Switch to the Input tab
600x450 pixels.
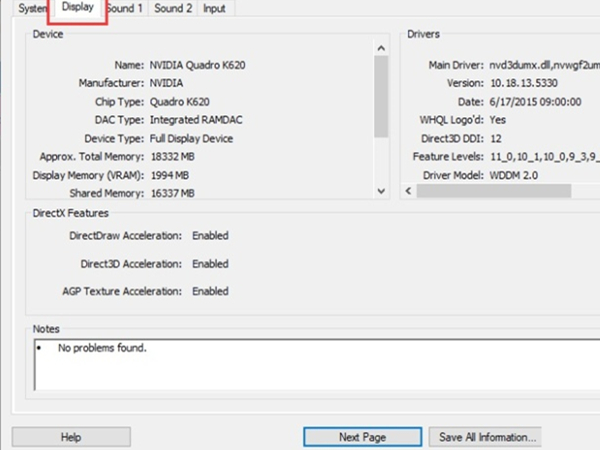click(x=214, y=8)
